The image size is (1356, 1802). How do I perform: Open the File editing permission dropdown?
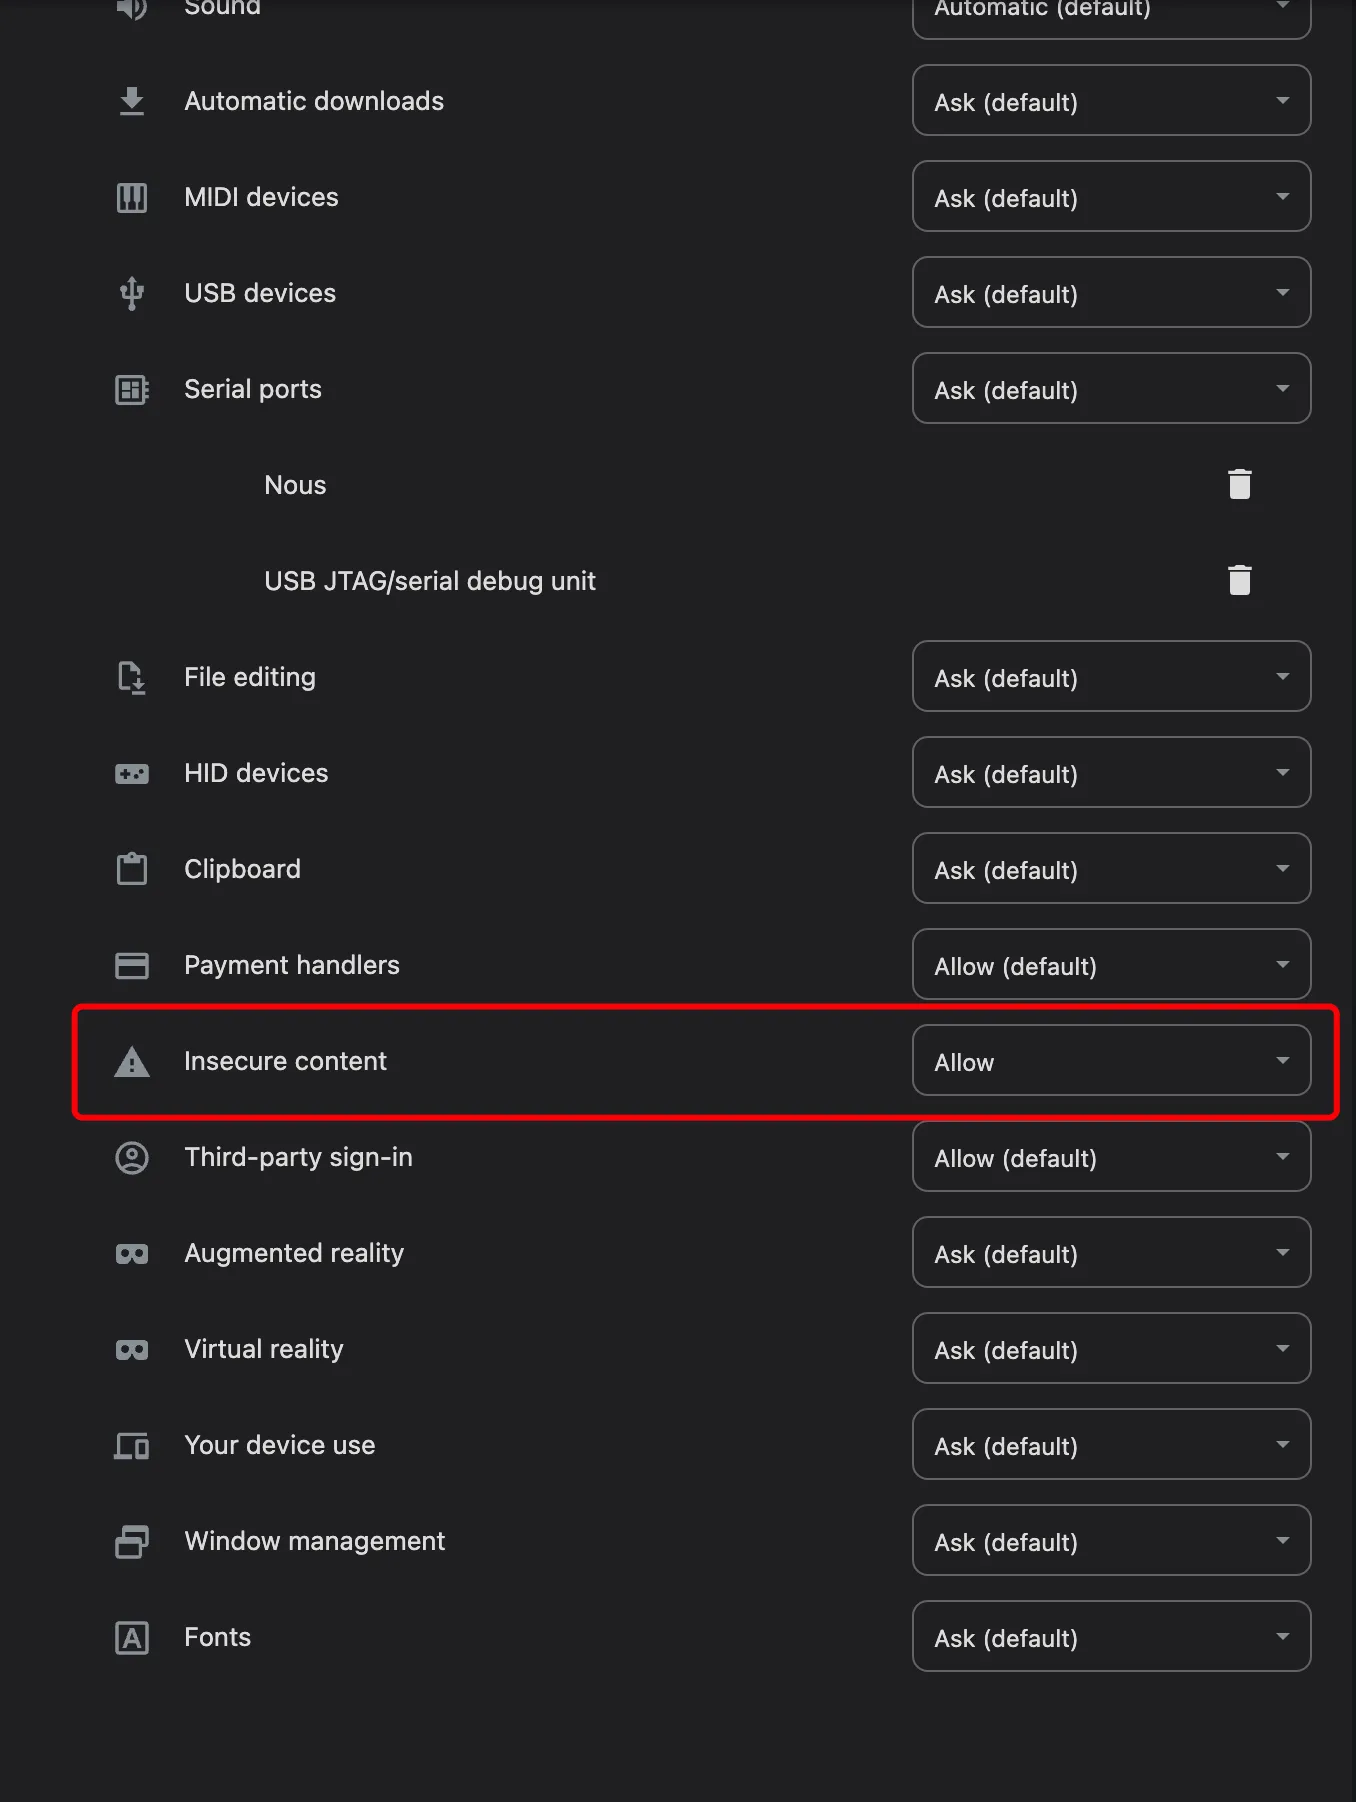(1111, 676)
